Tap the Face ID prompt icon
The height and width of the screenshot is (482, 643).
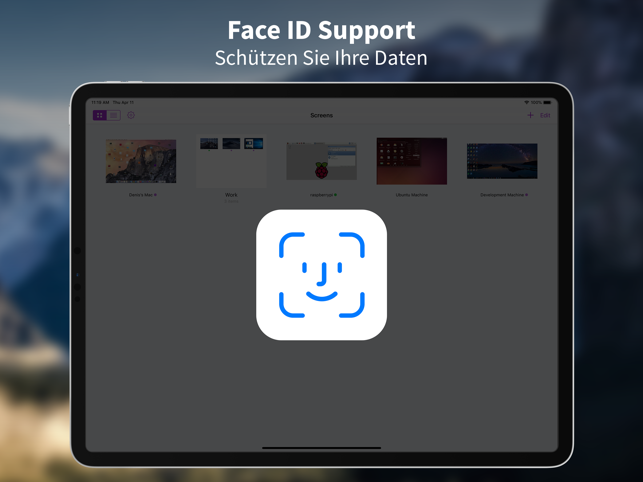(x=322, y=275)
